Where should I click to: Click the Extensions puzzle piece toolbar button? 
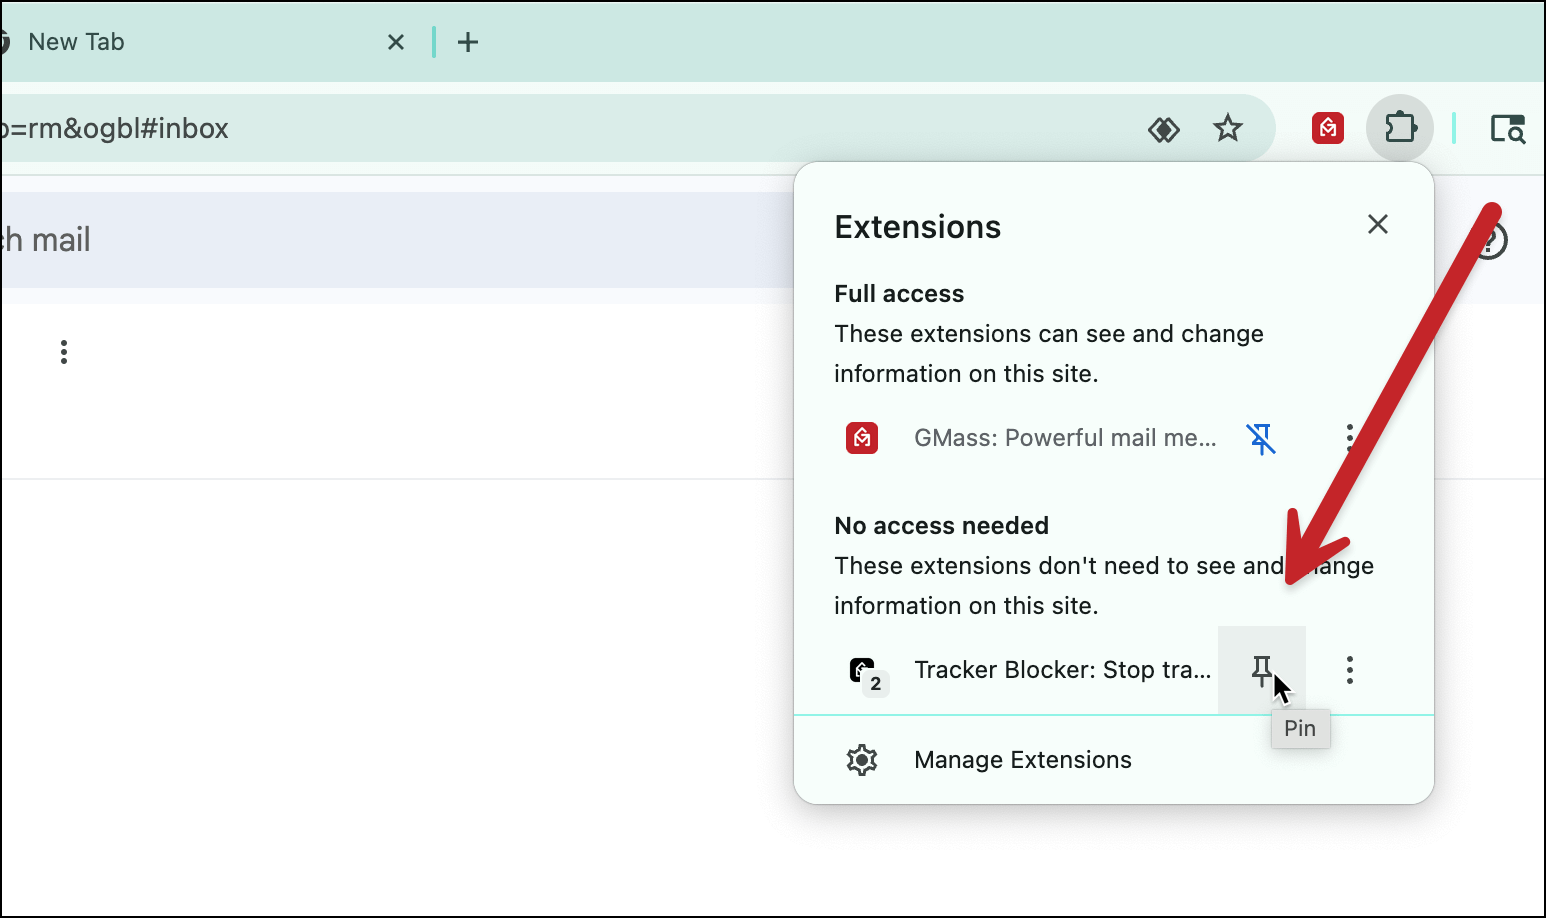tap(1400, 128)
